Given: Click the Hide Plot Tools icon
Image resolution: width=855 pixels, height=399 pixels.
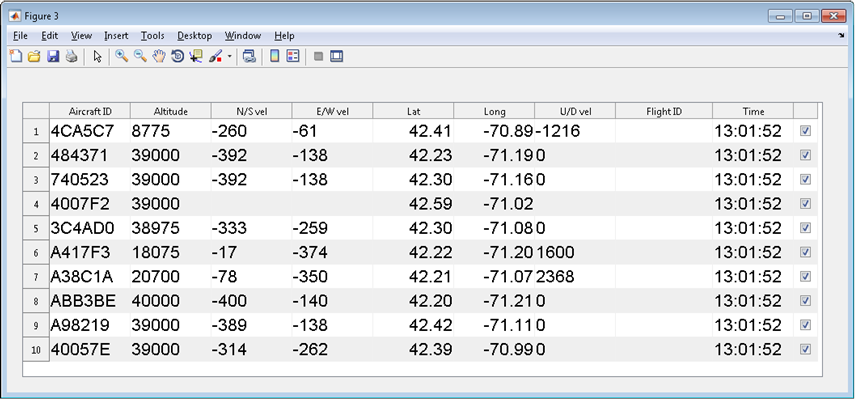Looking at the screenshot, I should [x=319, y=56].
